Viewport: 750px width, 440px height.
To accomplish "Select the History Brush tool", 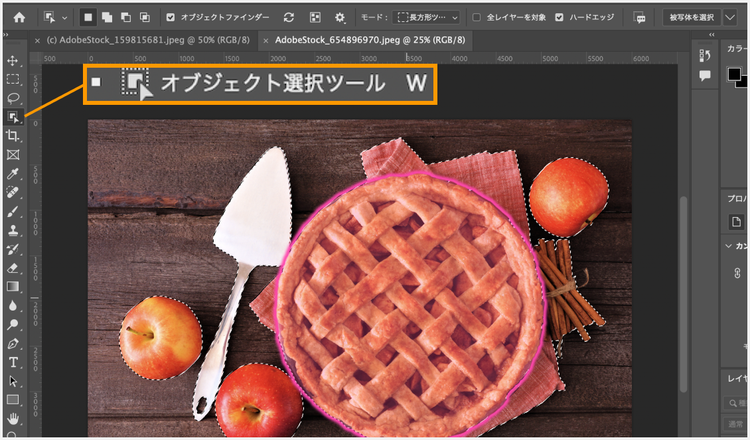I will pyautogui.click(x=13, y=249).
